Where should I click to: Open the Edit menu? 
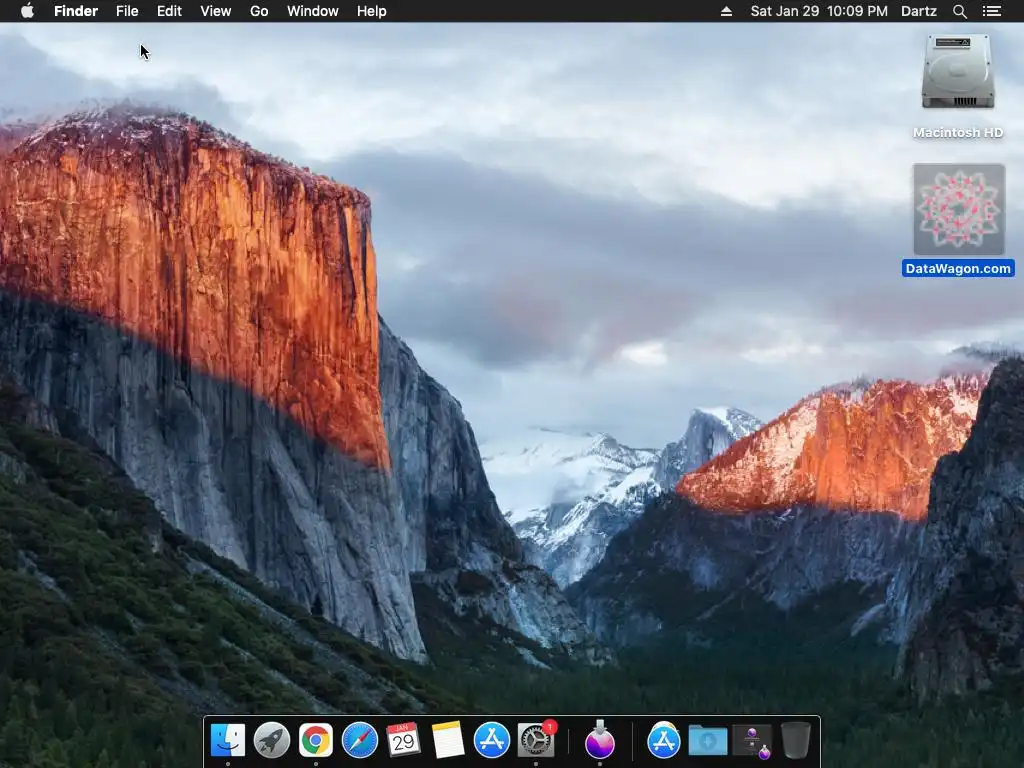pos(169,11)
